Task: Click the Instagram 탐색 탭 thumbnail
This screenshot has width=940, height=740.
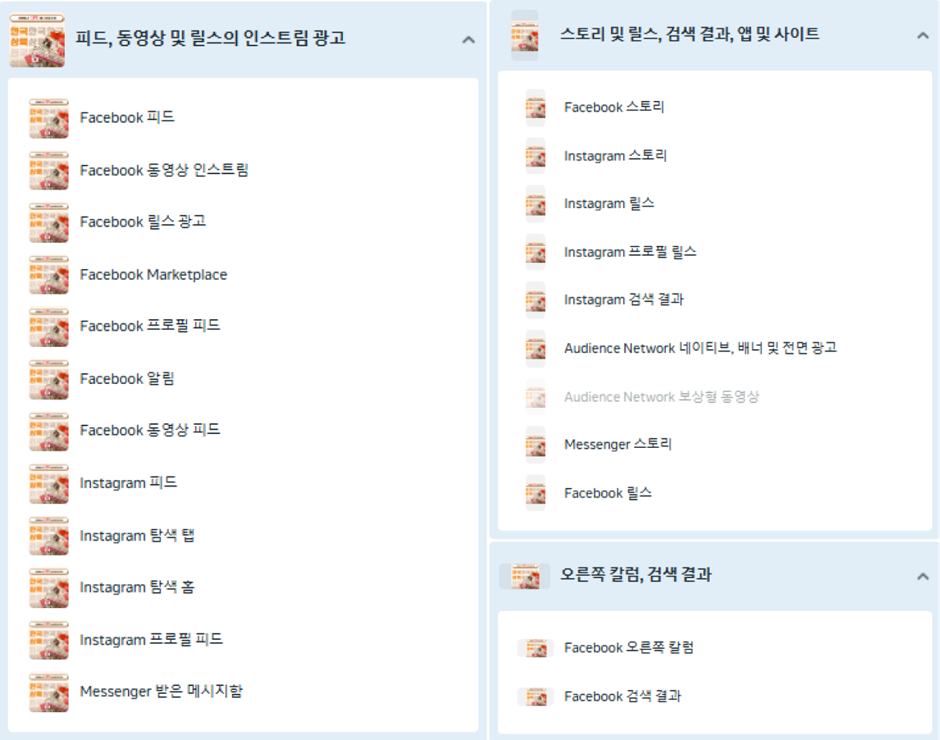Action: [x=49, y=536]
